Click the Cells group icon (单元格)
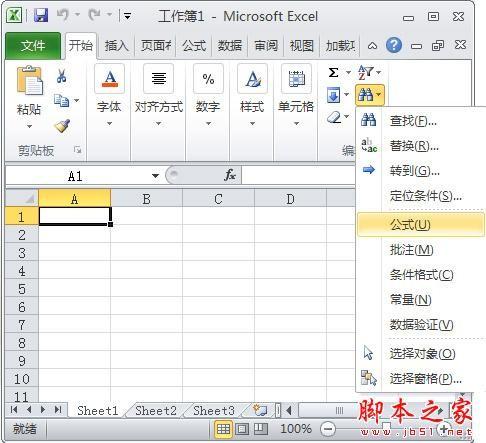Viewport: 486px width, 443px height. [x=296, y=78]
